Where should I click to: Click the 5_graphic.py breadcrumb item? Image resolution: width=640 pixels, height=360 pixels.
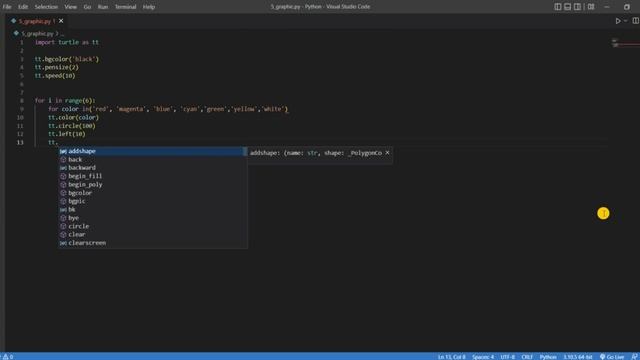pos(37,33)
